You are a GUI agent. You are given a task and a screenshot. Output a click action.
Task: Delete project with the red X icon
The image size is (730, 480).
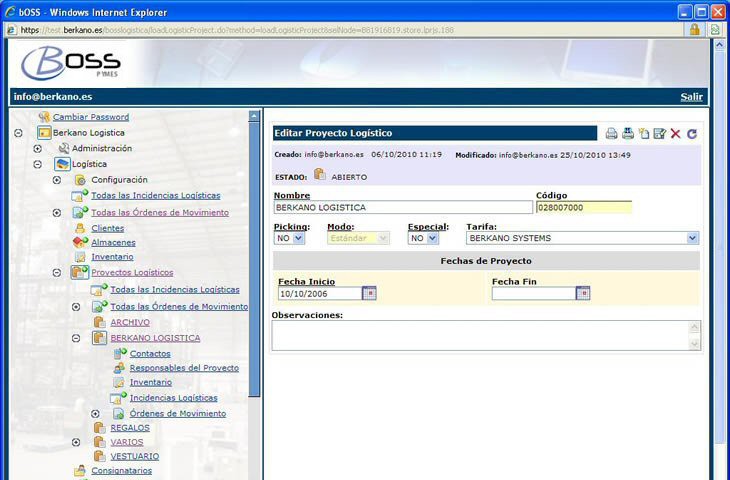click(x=675, y=134)
